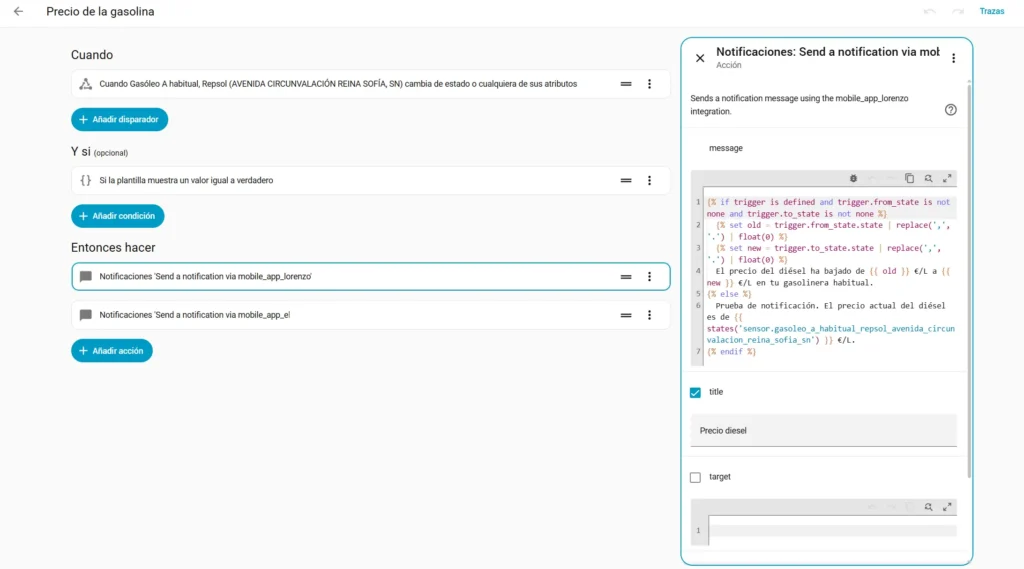Viewport: 1024px width, 569px height.
Task: Open the three-dot menu of the condition row
Action: [x=649, y=180]
